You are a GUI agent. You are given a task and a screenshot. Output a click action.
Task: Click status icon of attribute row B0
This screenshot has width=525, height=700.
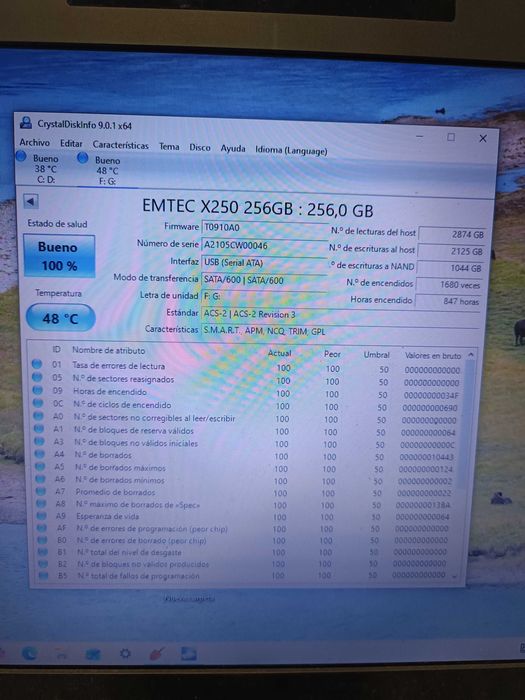click(42, 540)
